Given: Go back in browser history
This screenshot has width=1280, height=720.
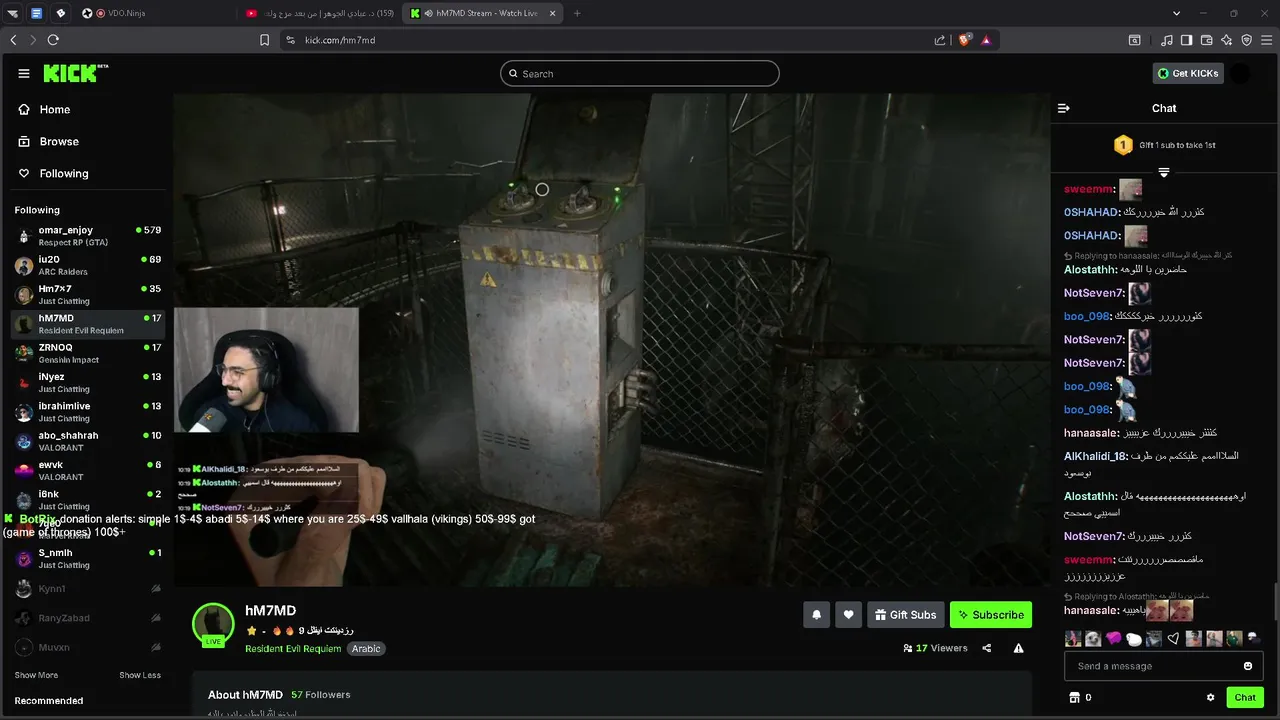Looking at the screenshot, I should (x=13, y=40).
